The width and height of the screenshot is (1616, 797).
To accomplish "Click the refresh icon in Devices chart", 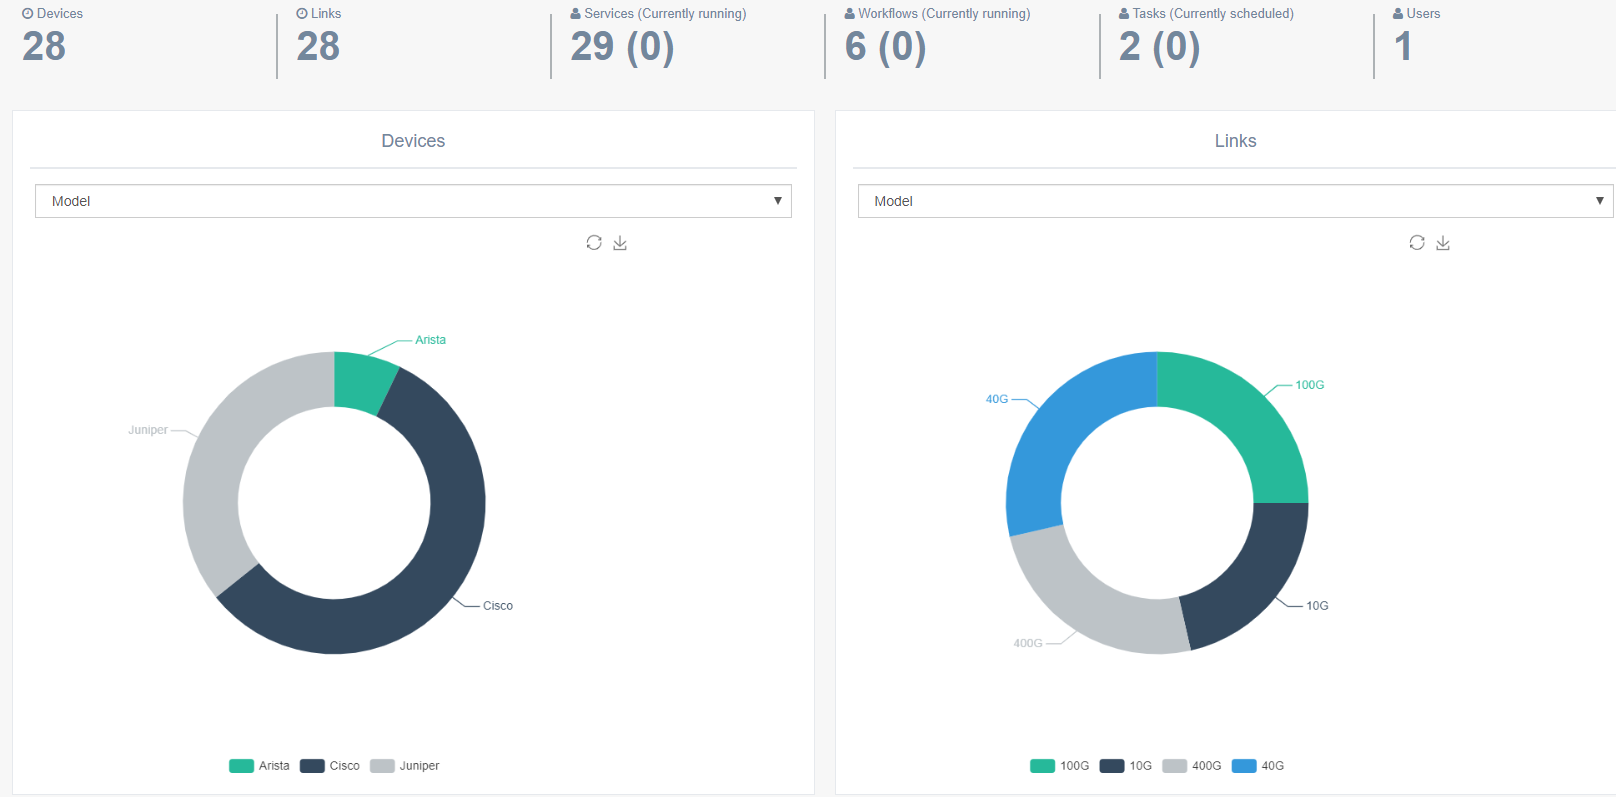I will pyautogui.click(x=594, y=243).
